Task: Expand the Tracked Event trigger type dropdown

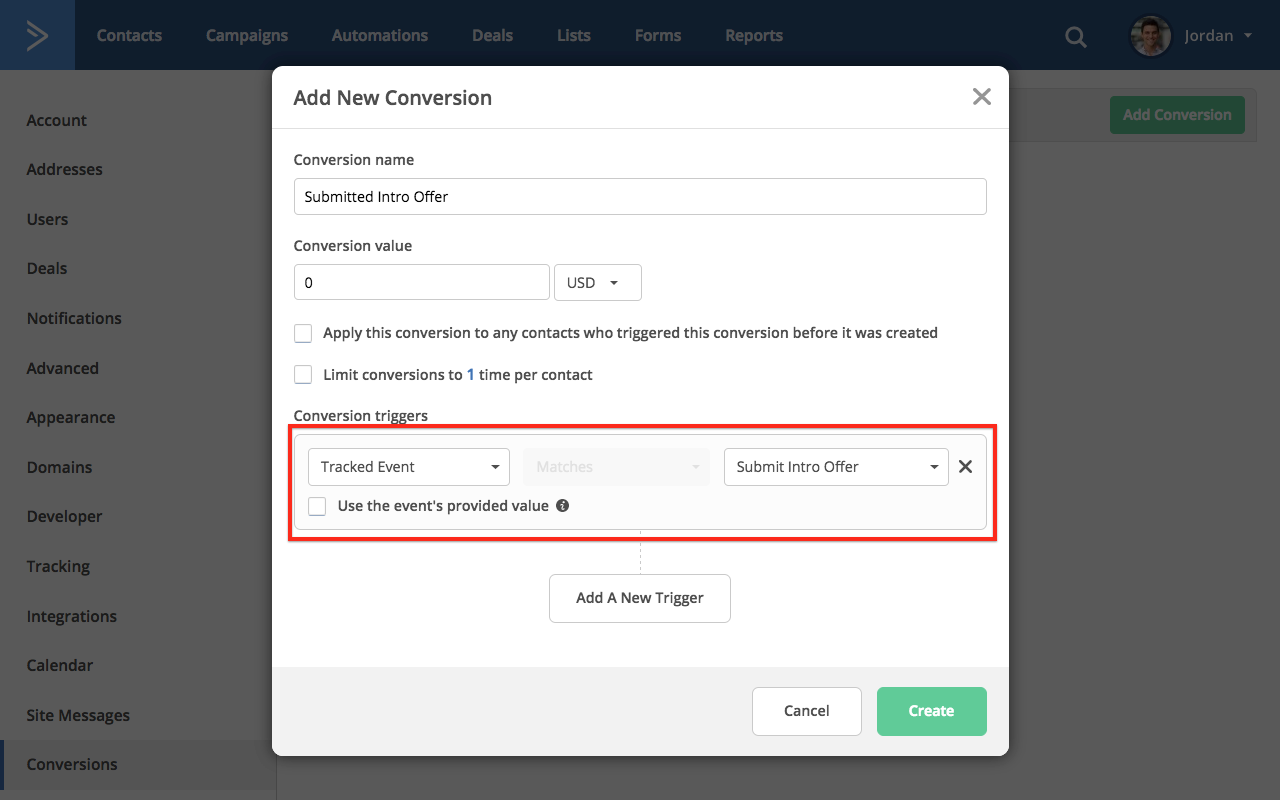Action: pyautogui.click(x=409, y=467)
